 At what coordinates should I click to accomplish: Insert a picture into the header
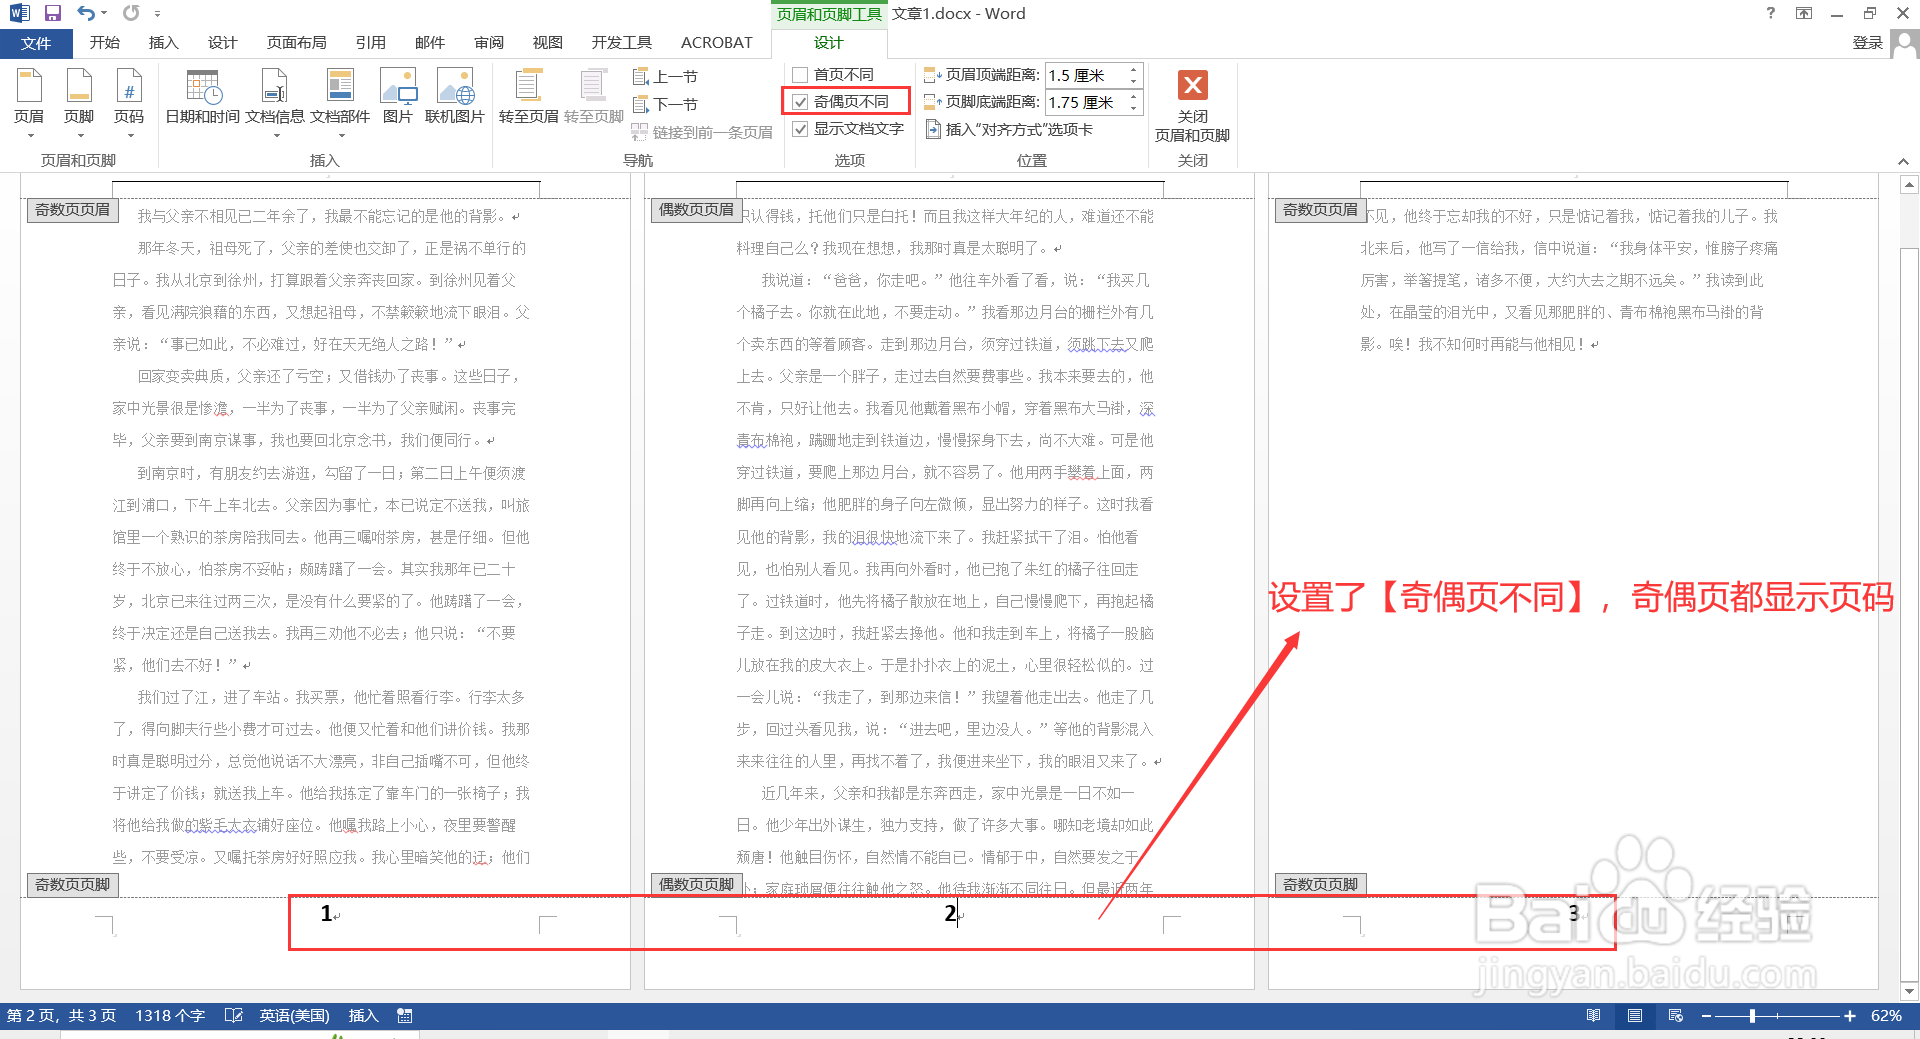[398, 95]
